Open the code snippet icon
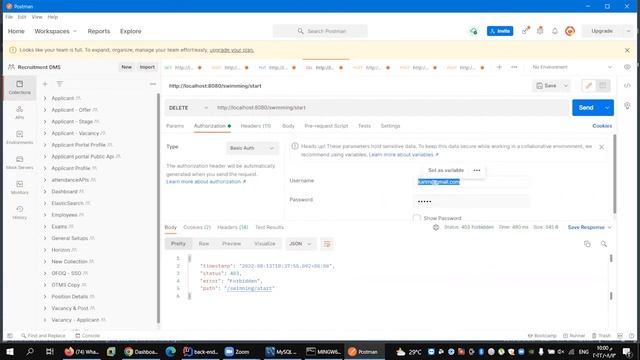 [x=627, y=86]
